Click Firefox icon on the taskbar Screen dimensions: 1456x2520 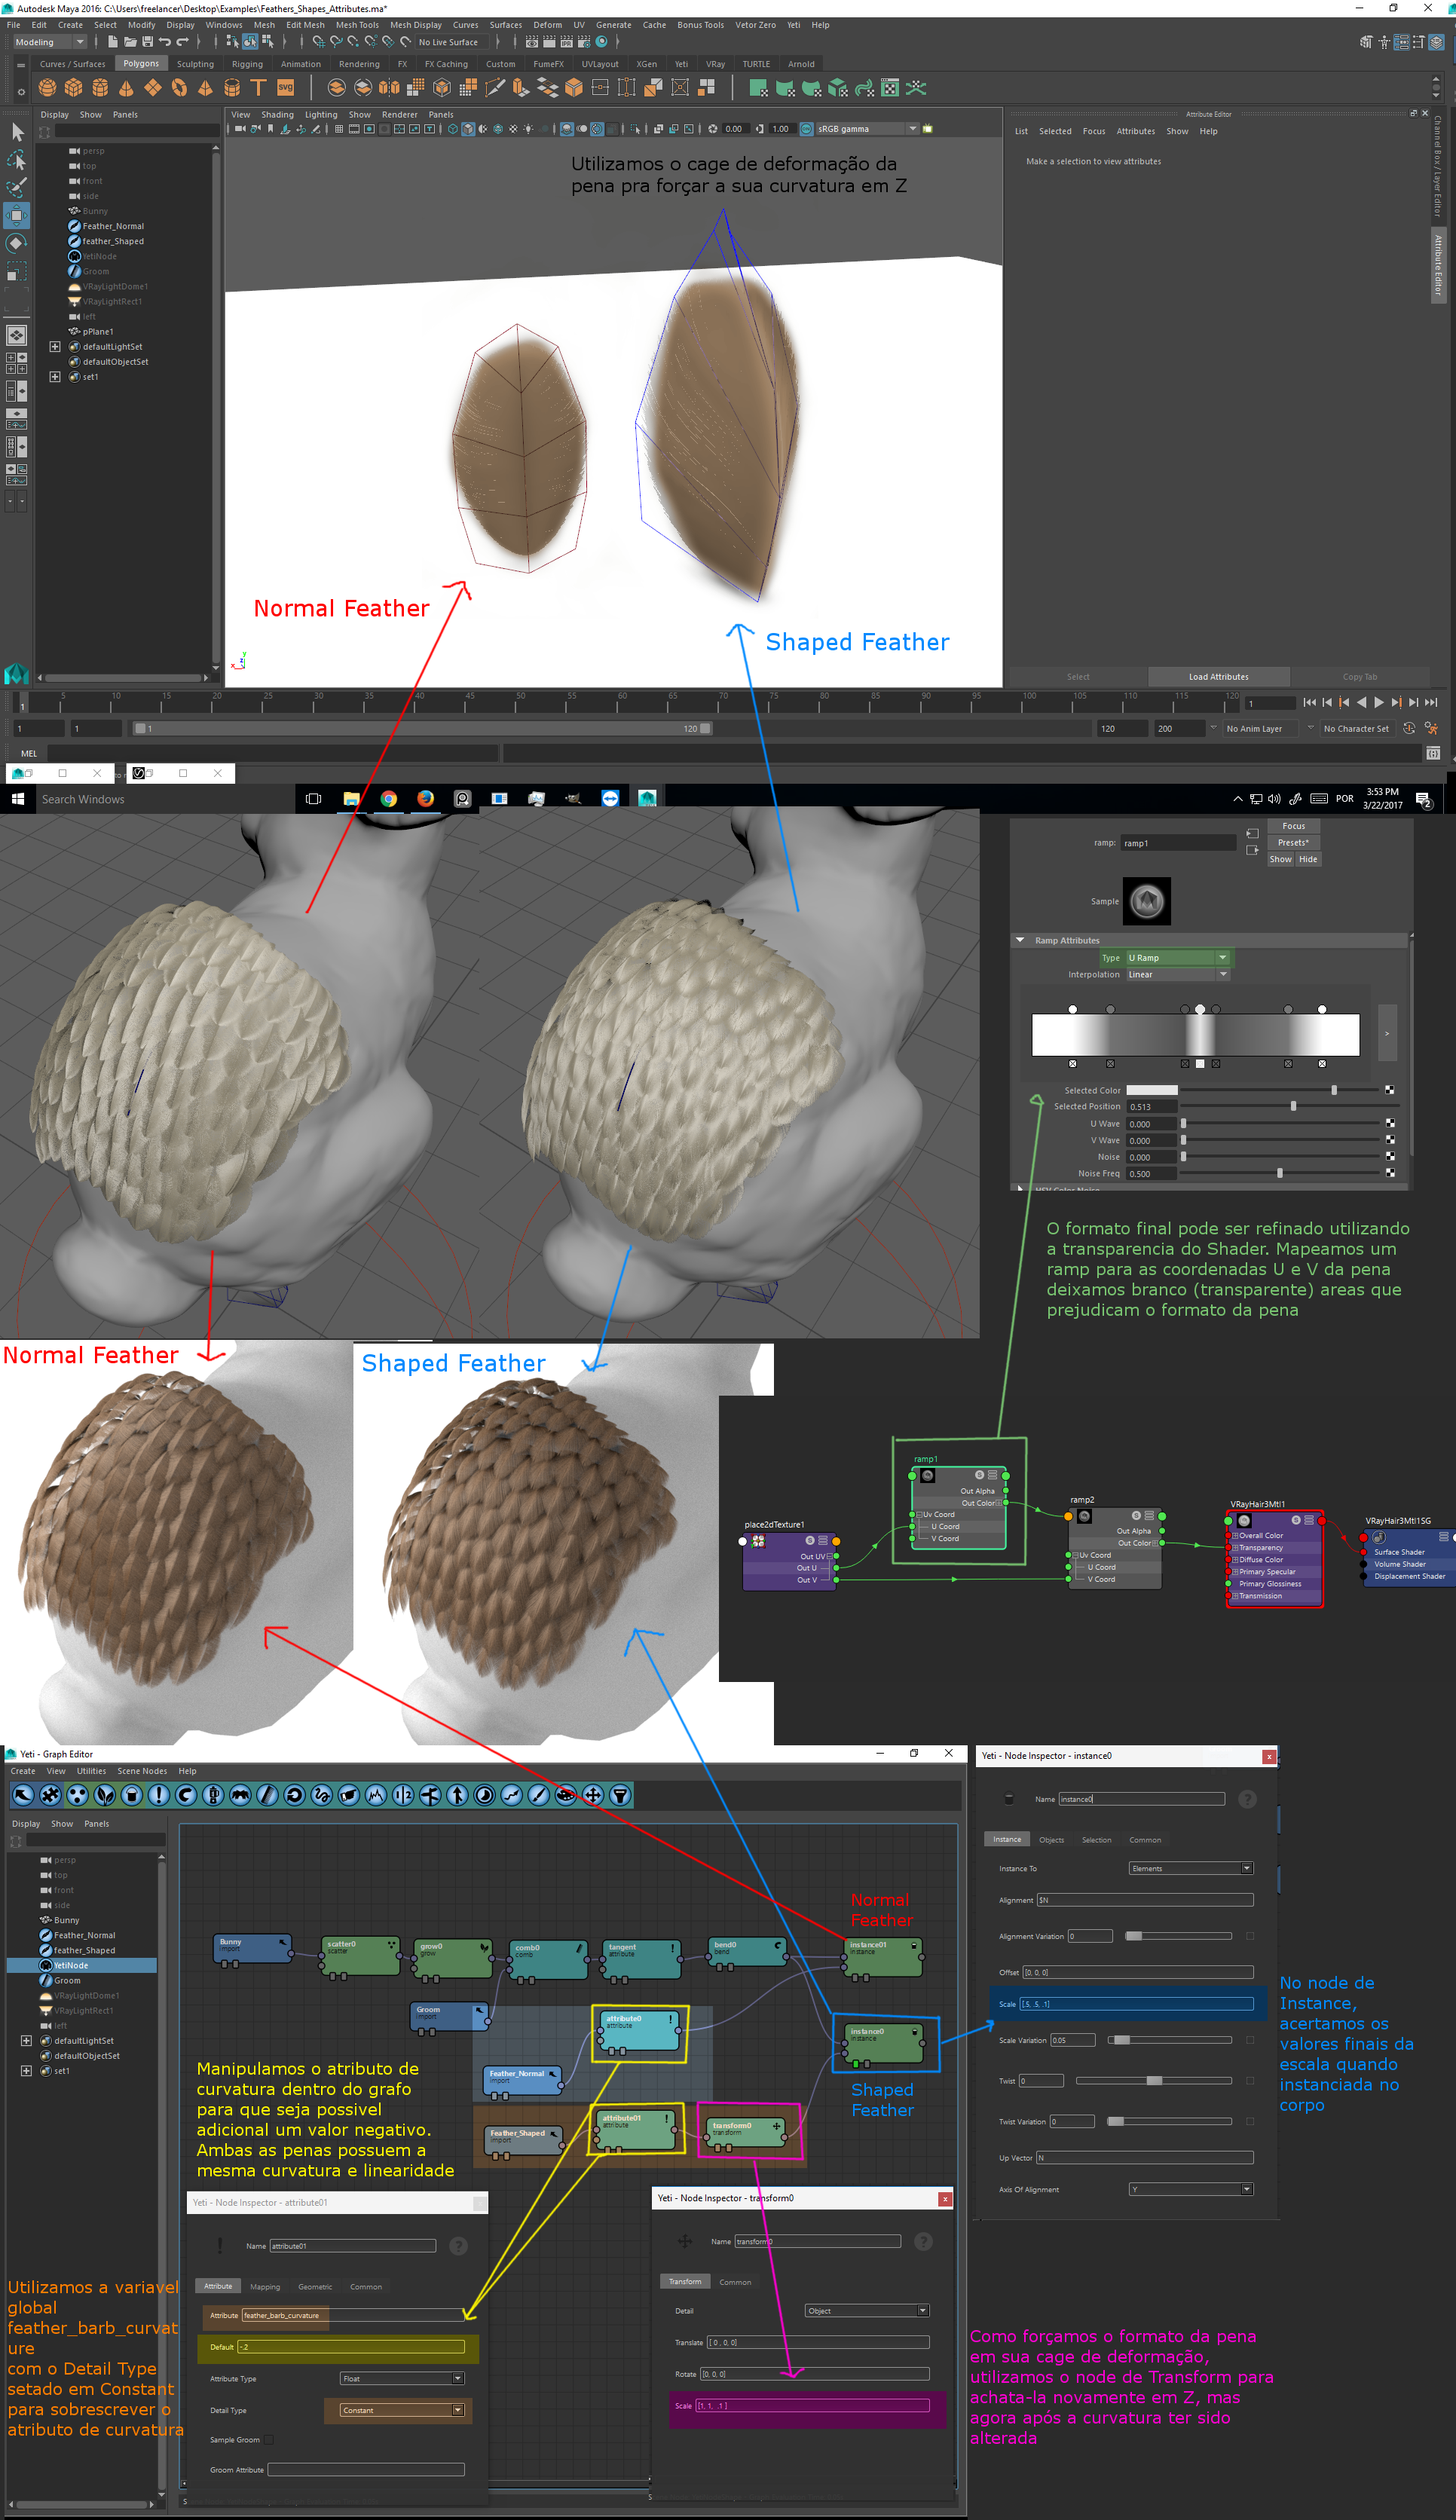[x=425, y=798]
